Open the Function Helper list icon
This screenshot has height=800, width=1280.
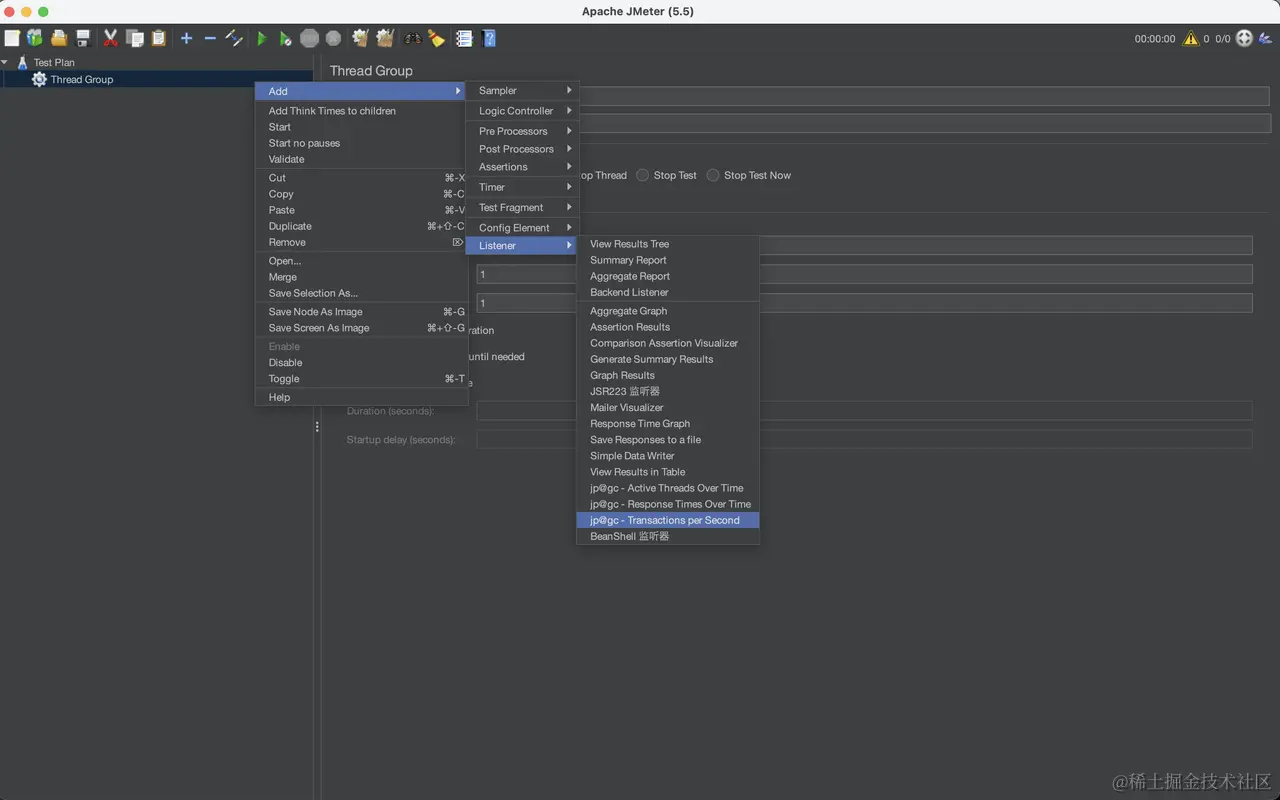(464, 38)
